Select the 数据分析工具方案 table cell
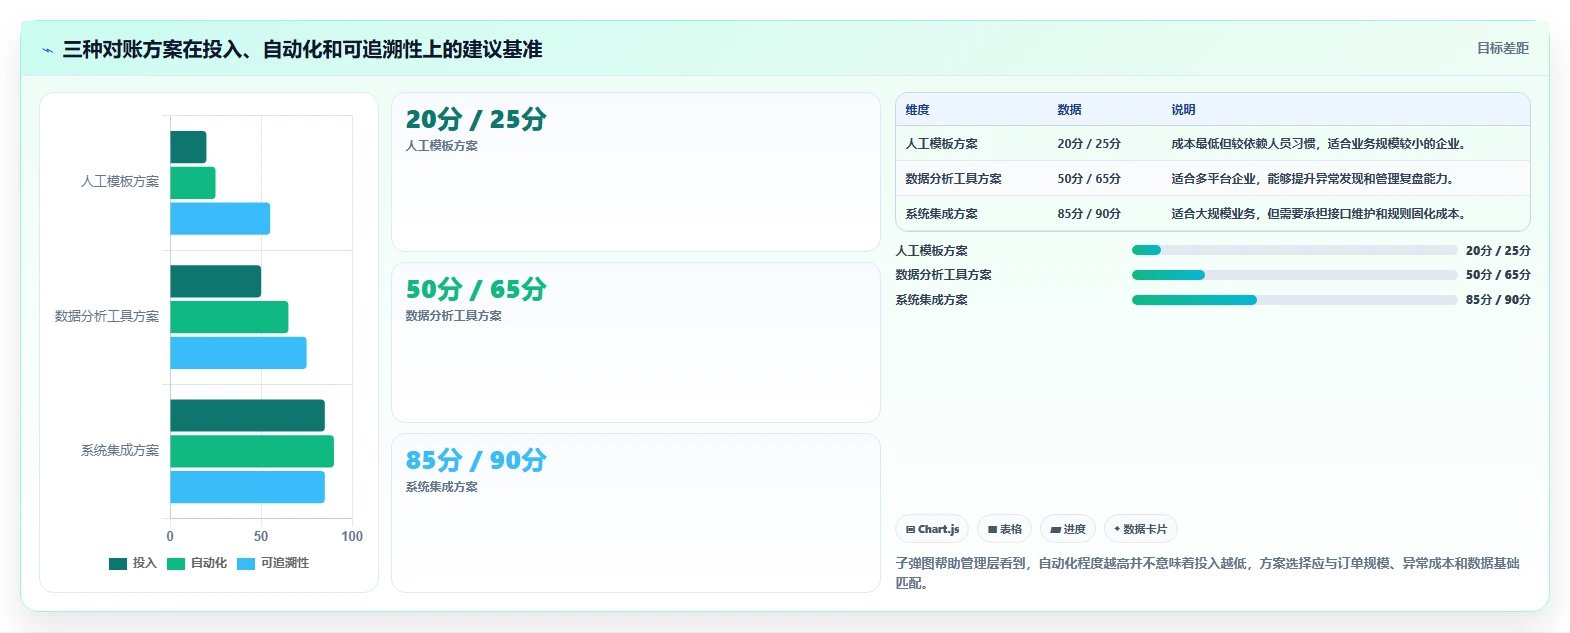 954,179
